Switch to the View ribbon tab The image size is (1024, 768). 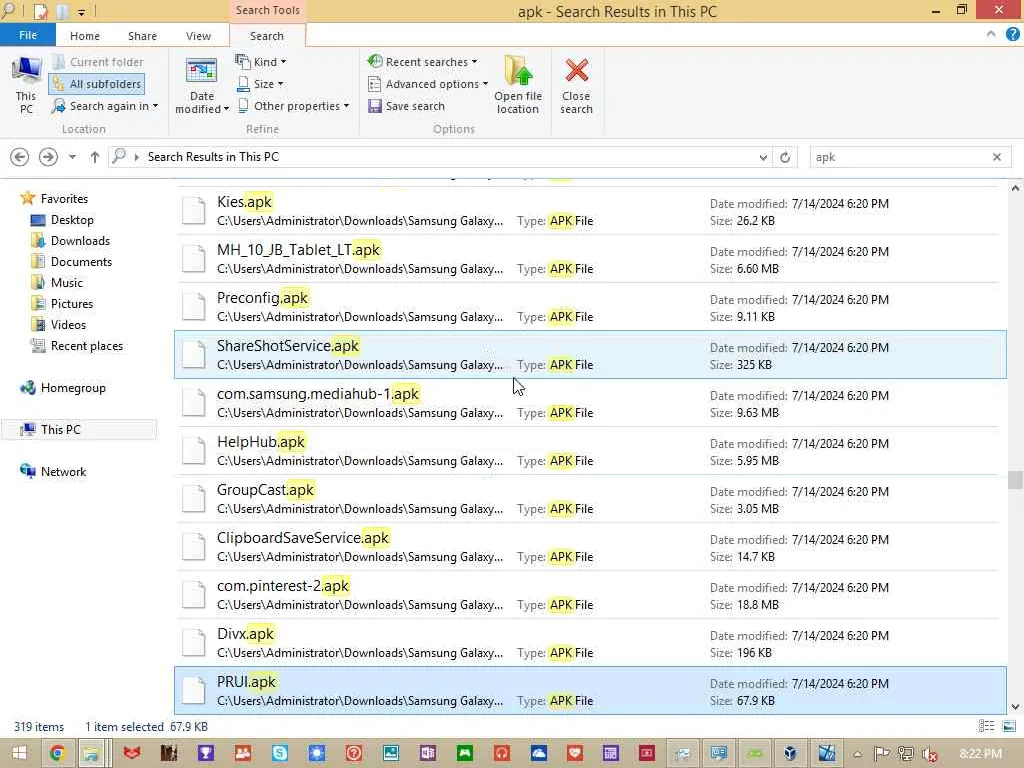(x=199, y=36)
